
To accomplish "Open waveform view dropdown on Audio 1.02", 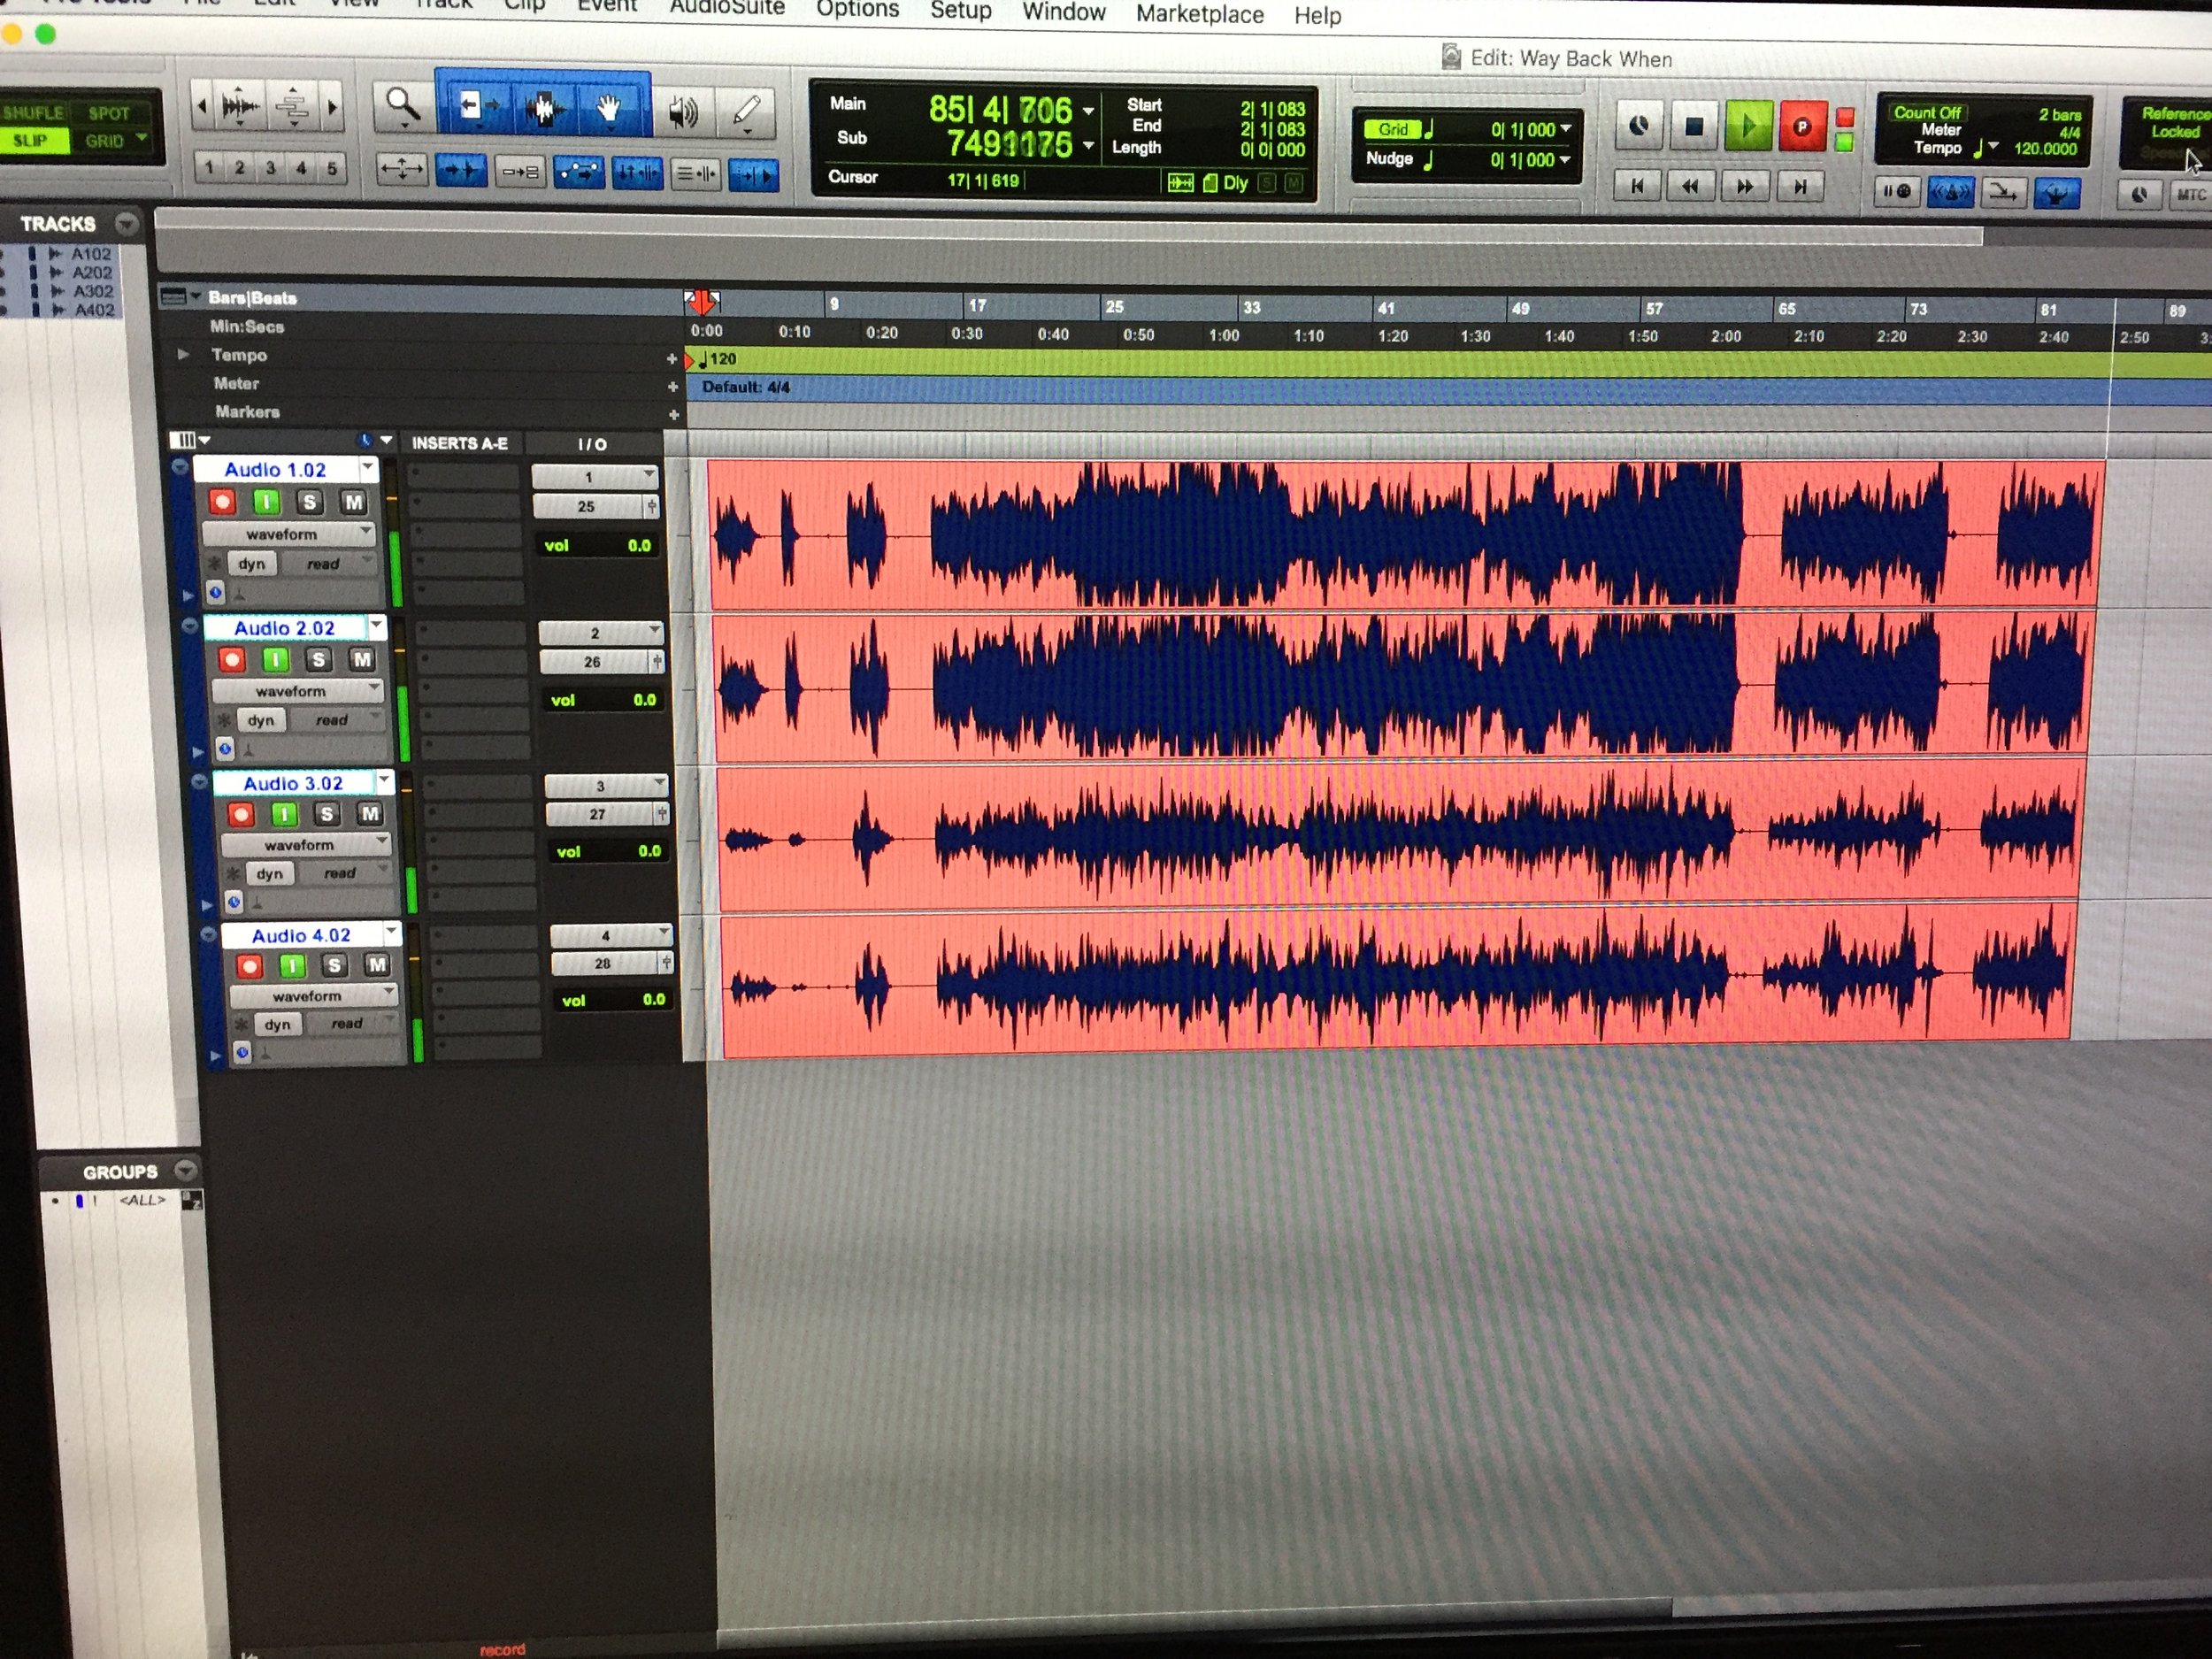I will 288,534.
